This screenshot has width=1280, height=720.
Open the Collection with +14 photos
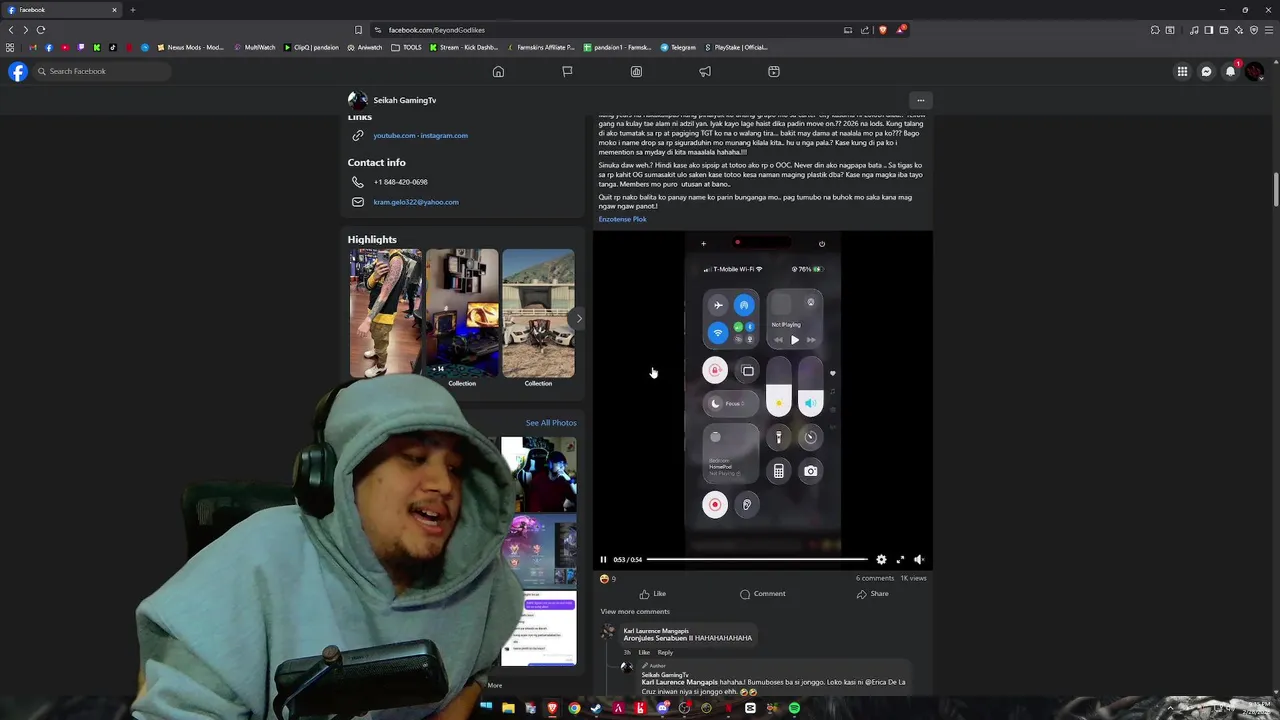[462, 313]
